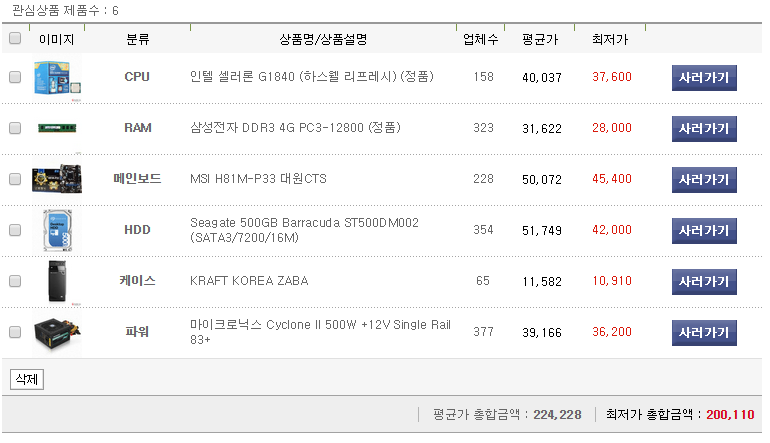The height and width of the screenshot is (443, 770).
Task: Open the MSI H81M-P33 대원CTS link
Action: point(258,179)
